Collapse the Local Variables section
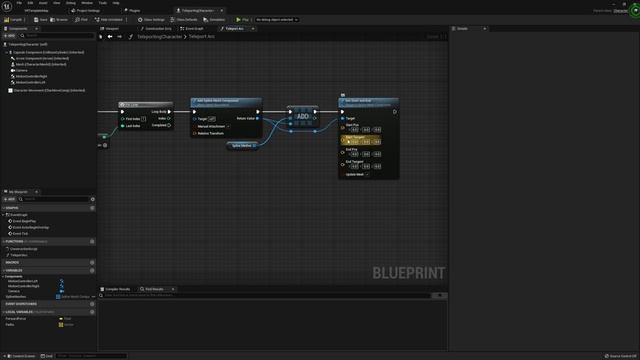This screenshot has height=360, width=640. (x=4, y=312)
